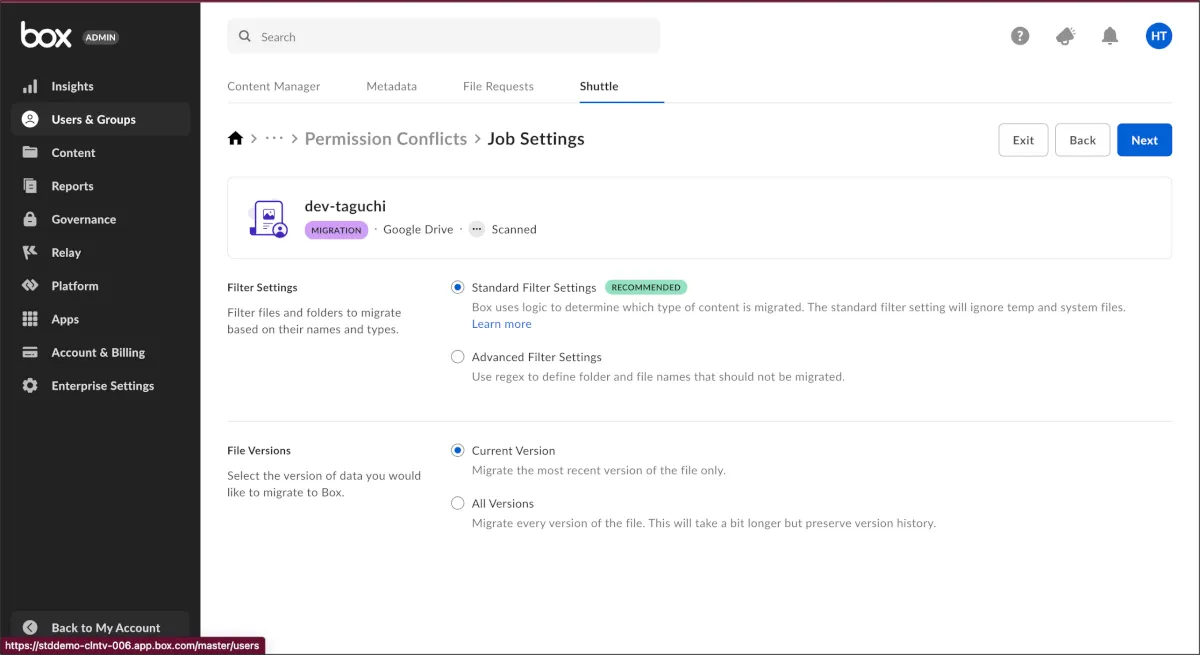The height and width of the screenshot is (655, 1200).
Task: Click the announcements megaphone icon
Action: (x=1065, y=36)
